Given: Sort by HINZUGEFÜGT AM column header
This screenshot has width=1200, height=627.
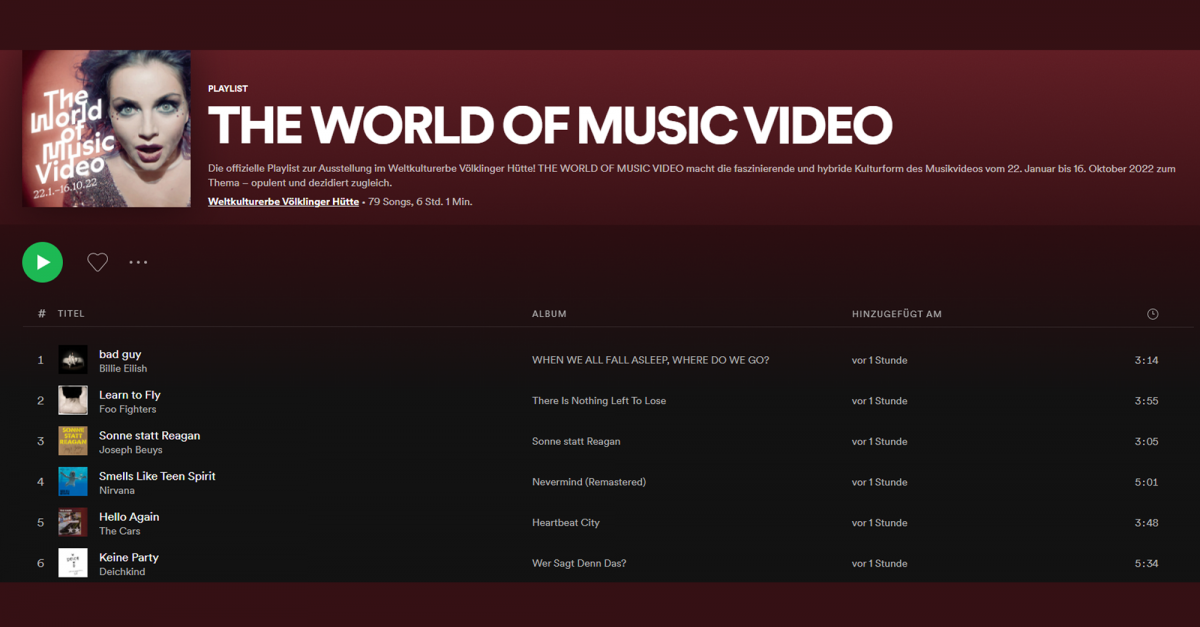Looking at the screenshot, I should pyautogui.click(x=898, y=313).
